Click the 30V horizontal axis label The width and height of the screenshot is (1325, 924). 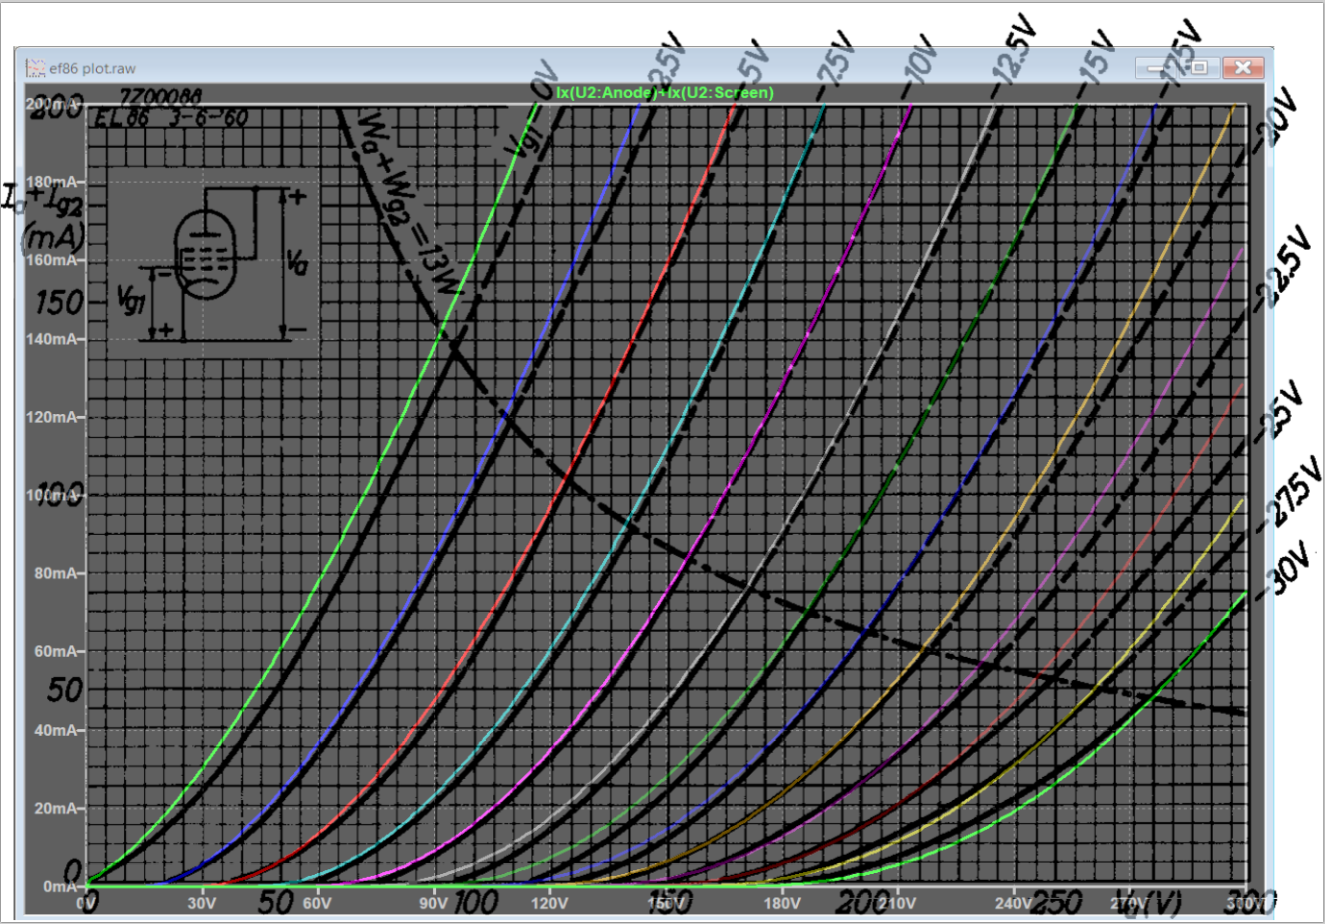pos(202,903)
